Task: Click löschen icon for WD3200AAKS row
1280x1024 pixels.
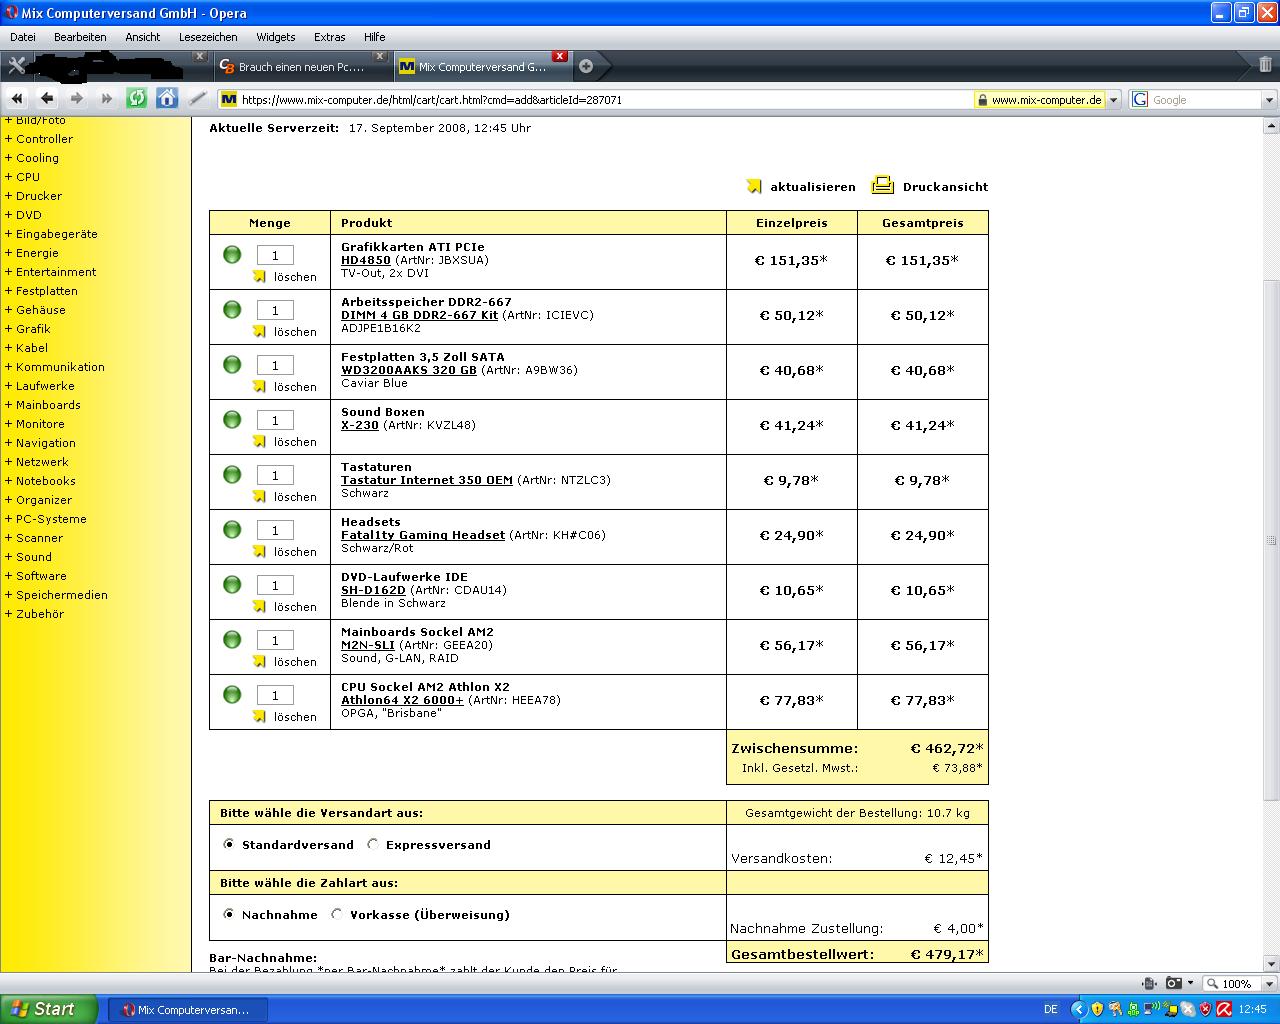Action: click(259, 386)
